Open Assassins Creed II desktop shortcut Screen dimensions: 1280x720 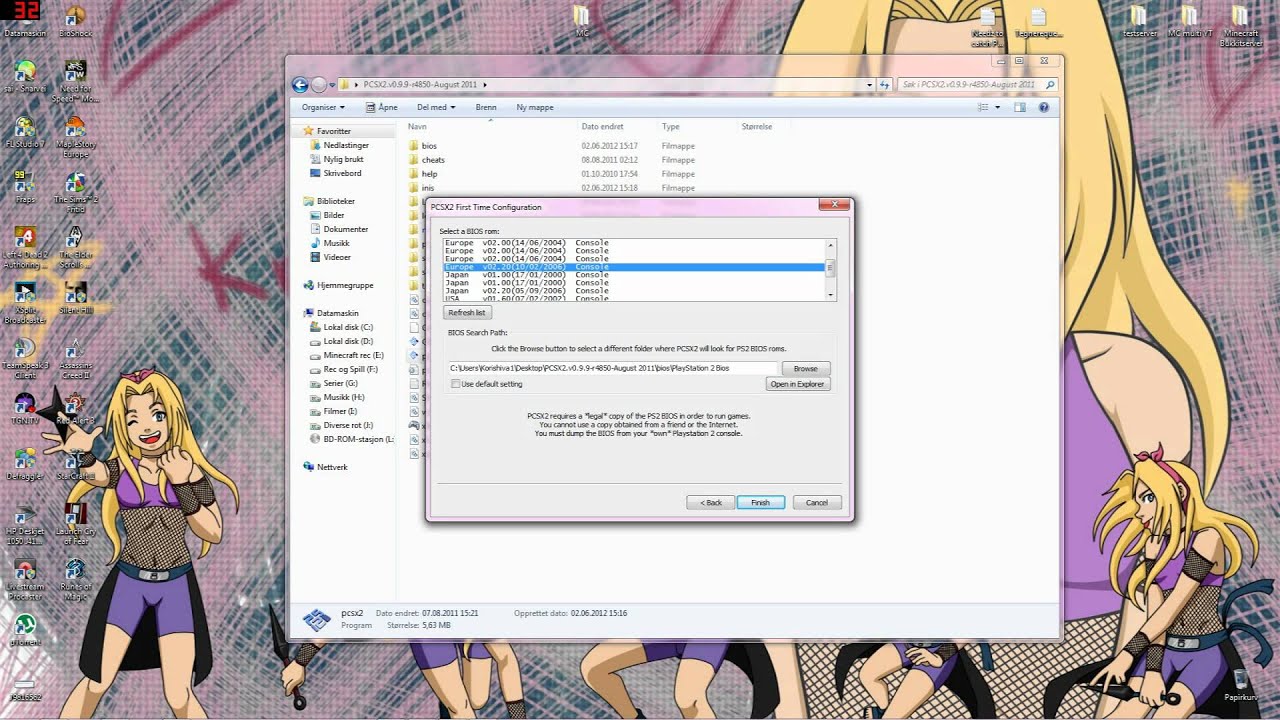75,360
